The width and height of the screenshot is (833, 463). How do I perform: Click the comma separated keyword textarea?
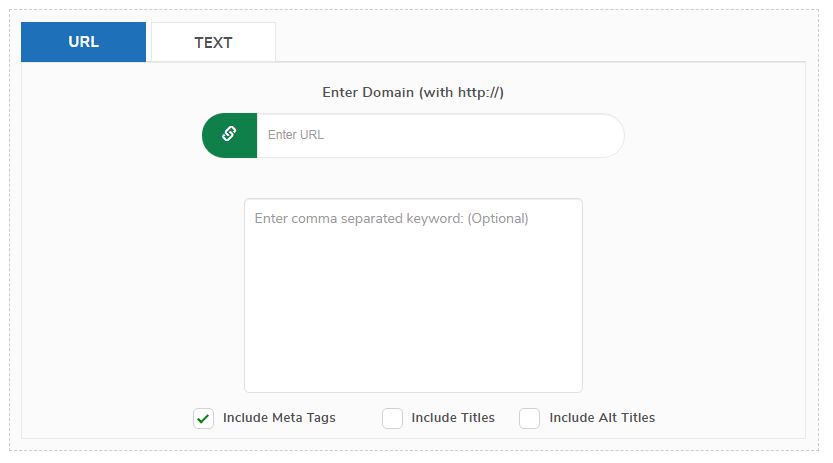tap(413, 296)
